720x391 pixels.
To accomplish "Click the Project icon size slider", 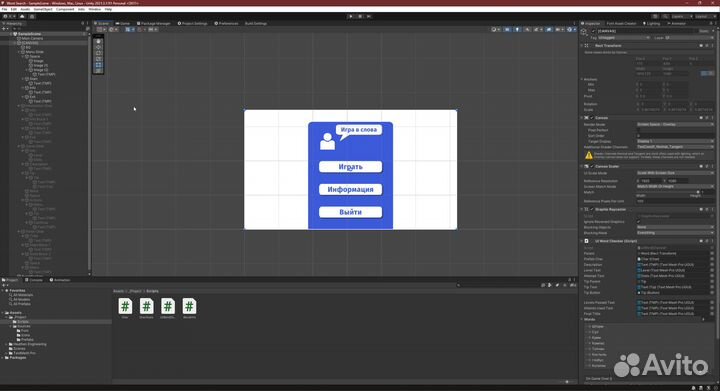I will pyautogui.click(x=566, y=382).
